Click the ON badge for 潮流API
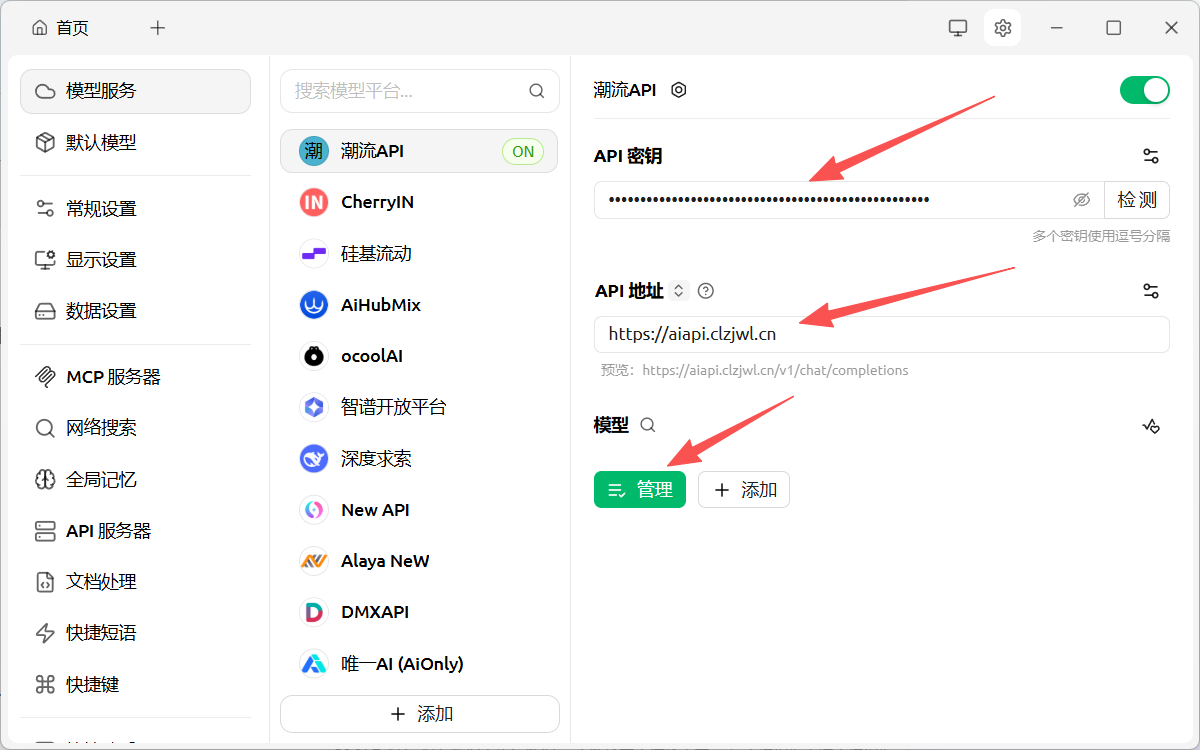Image resolution: width=1200 pixels, height=750 pixels. coord(523,152)
